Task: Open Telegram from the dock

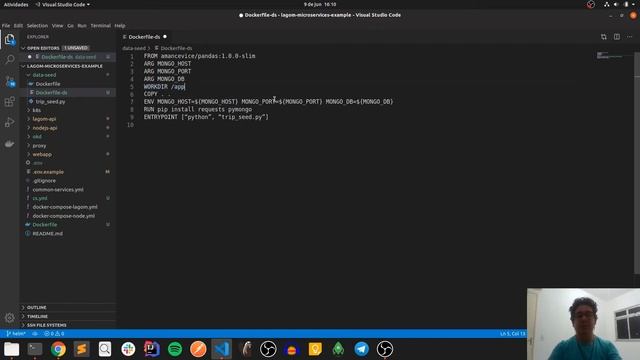Action: click(x=361, y=349)
